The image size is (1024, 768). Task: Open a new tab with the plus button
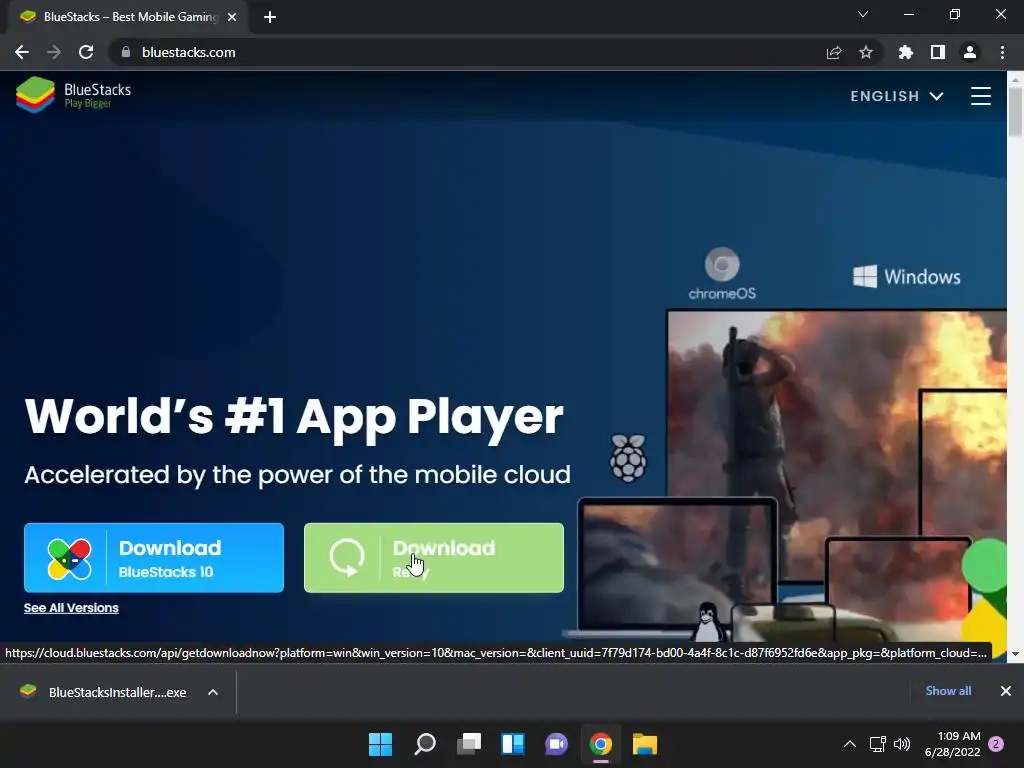270,17
